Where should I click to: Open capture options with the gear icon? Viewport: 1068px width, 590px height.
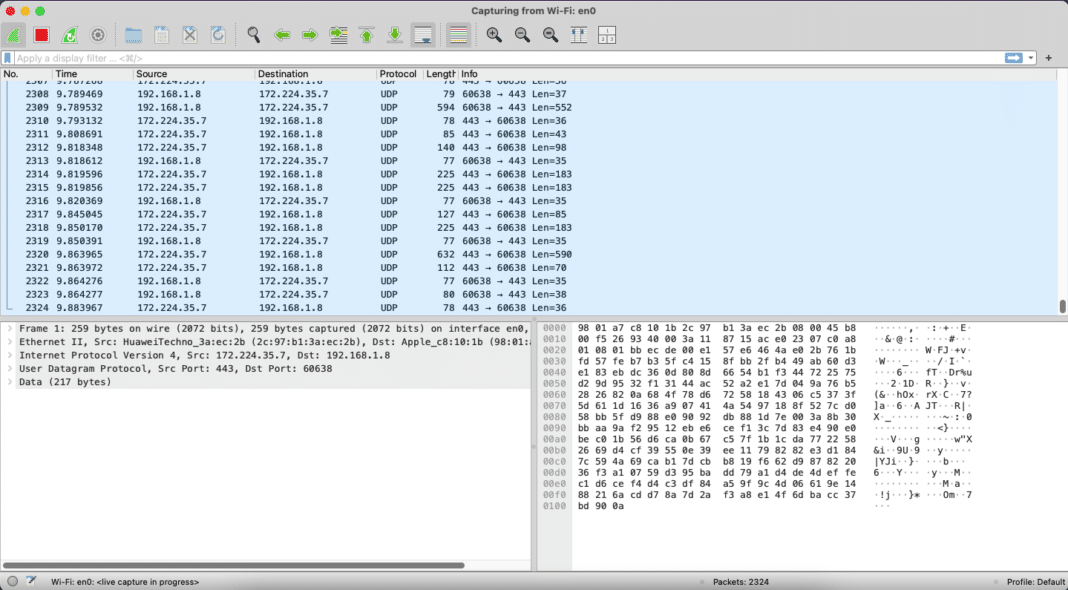pyautogui.click(x=97, y=34)
